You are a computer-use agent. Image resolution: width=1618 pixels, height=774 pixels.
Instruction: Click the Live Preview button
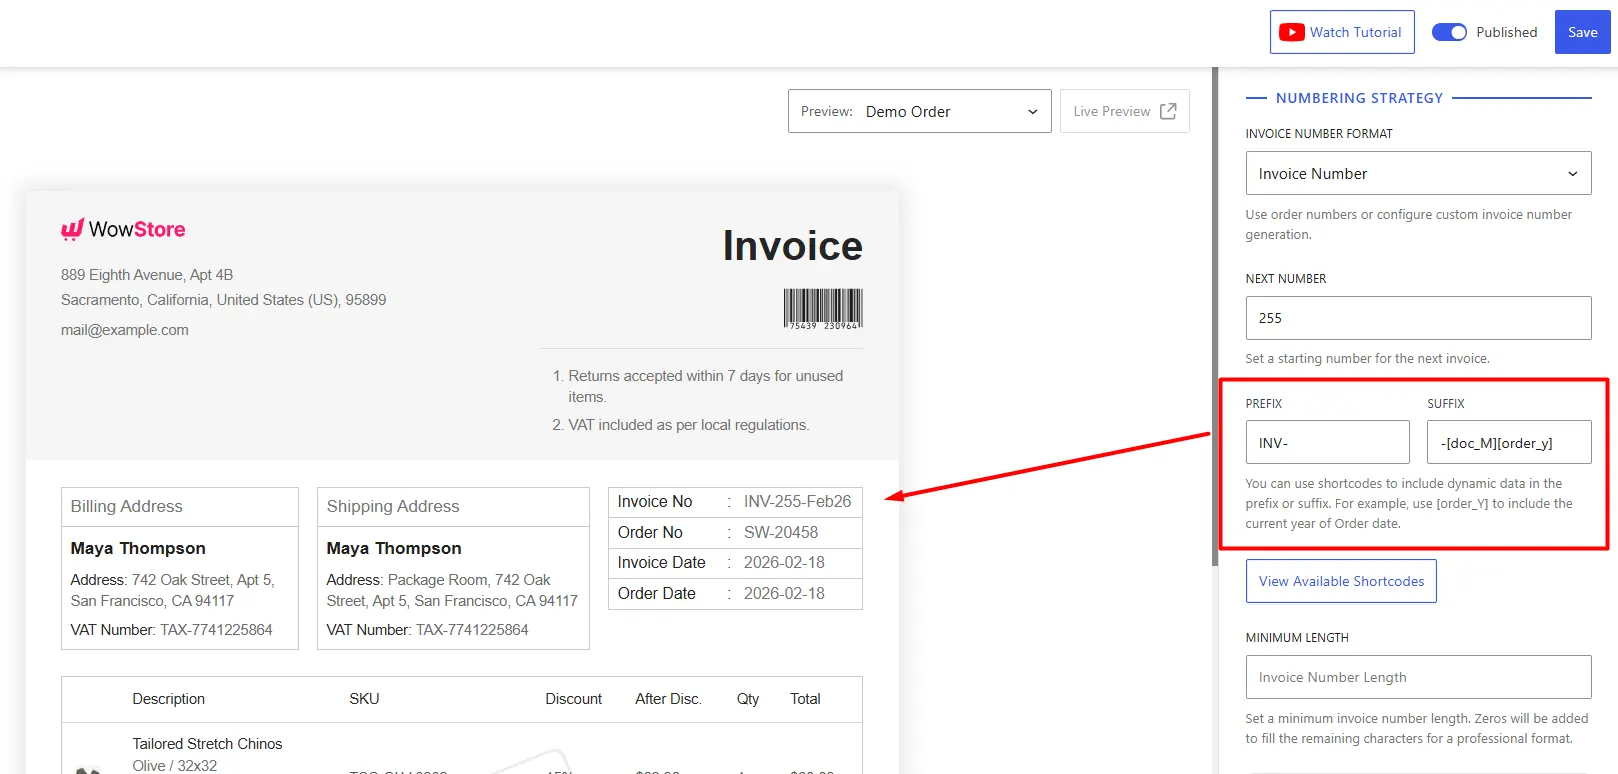pos(1124,111)
